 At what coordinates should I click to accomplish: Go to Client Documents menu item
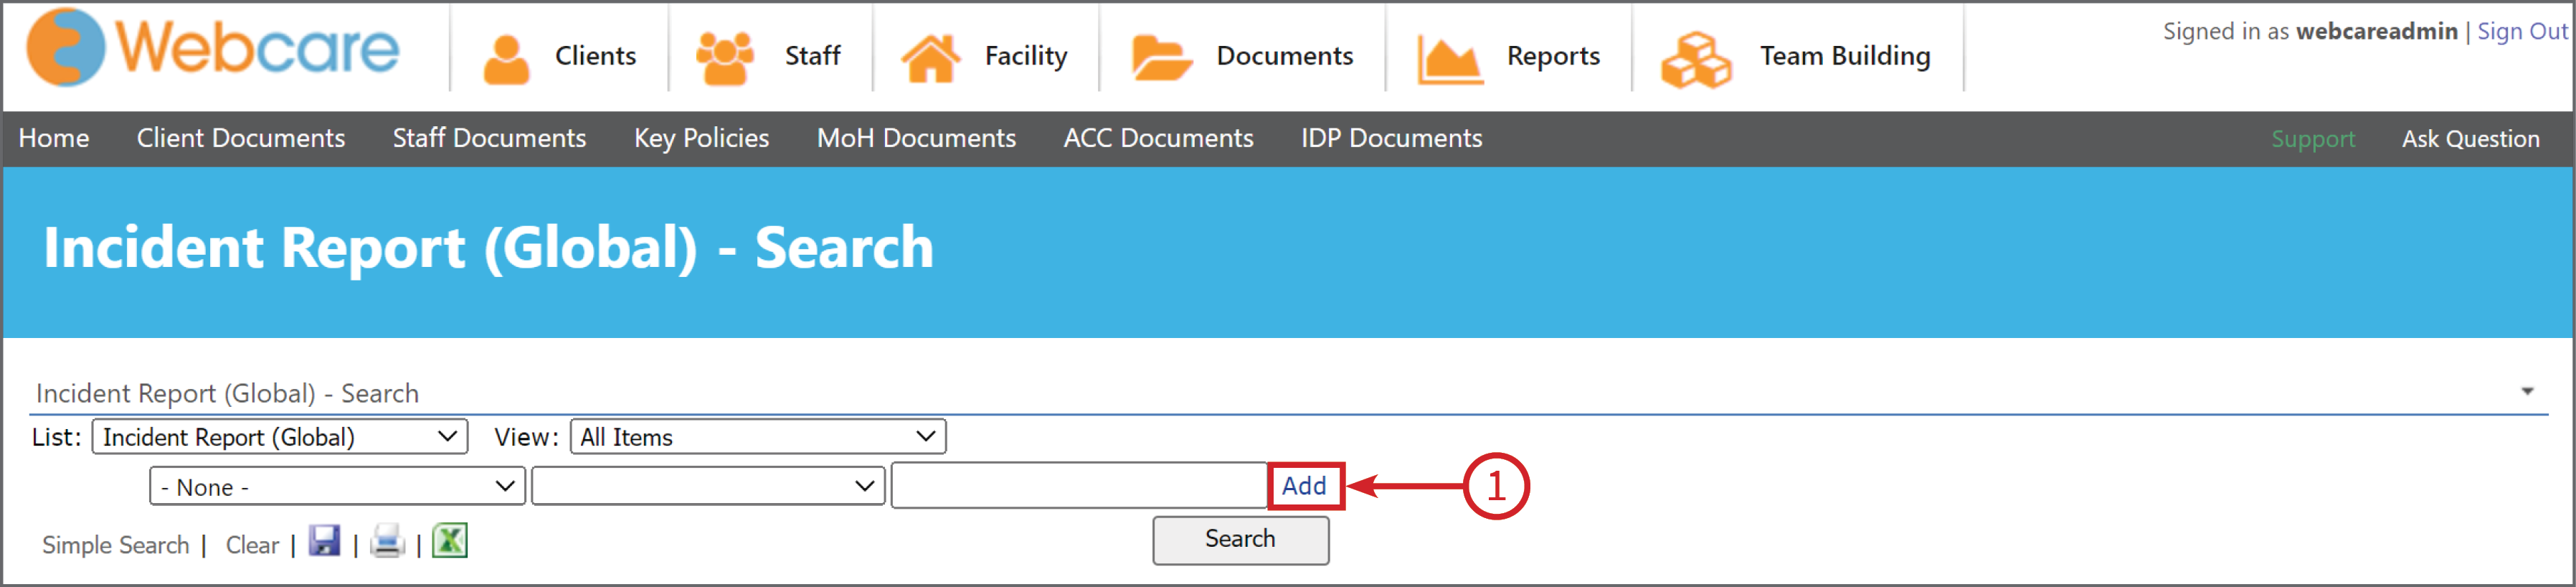tap(241, 138)
